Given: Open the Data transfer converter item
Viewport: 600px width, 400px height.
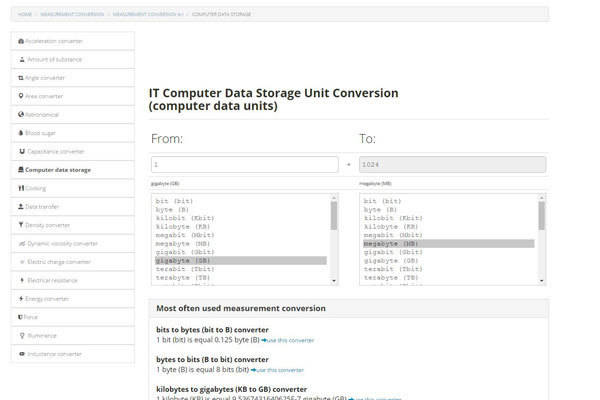Looking at the screenshot, I should click(42, 206).
